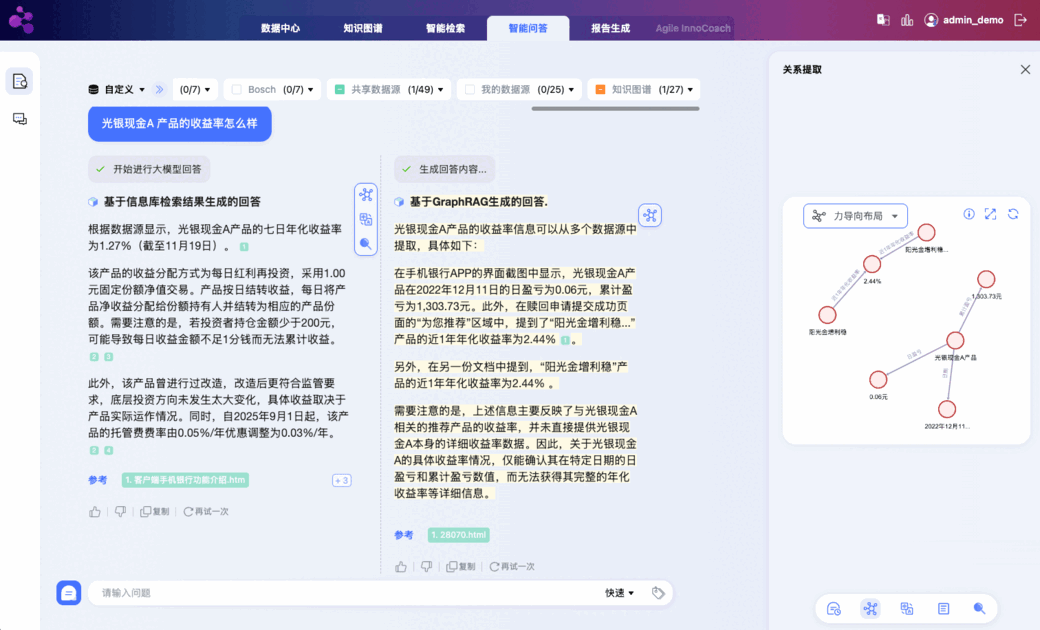Open the 自定义 dropdown

pyautogui.click(x=125, y=90)
